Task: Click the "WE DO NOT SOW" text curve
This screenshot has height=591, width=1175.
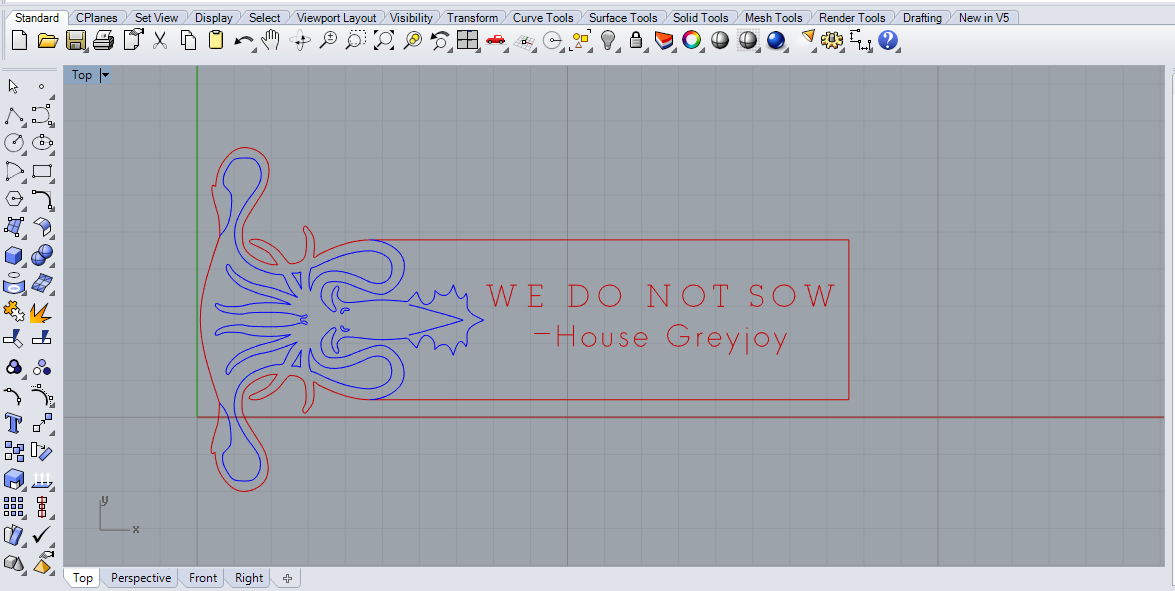Action: coord(661,296)
